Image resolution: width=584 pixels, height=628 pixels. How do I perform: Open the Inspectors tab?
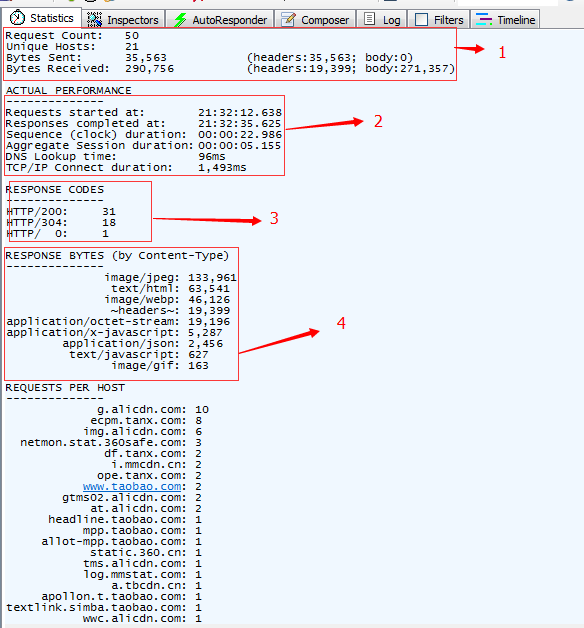point(123,20)
